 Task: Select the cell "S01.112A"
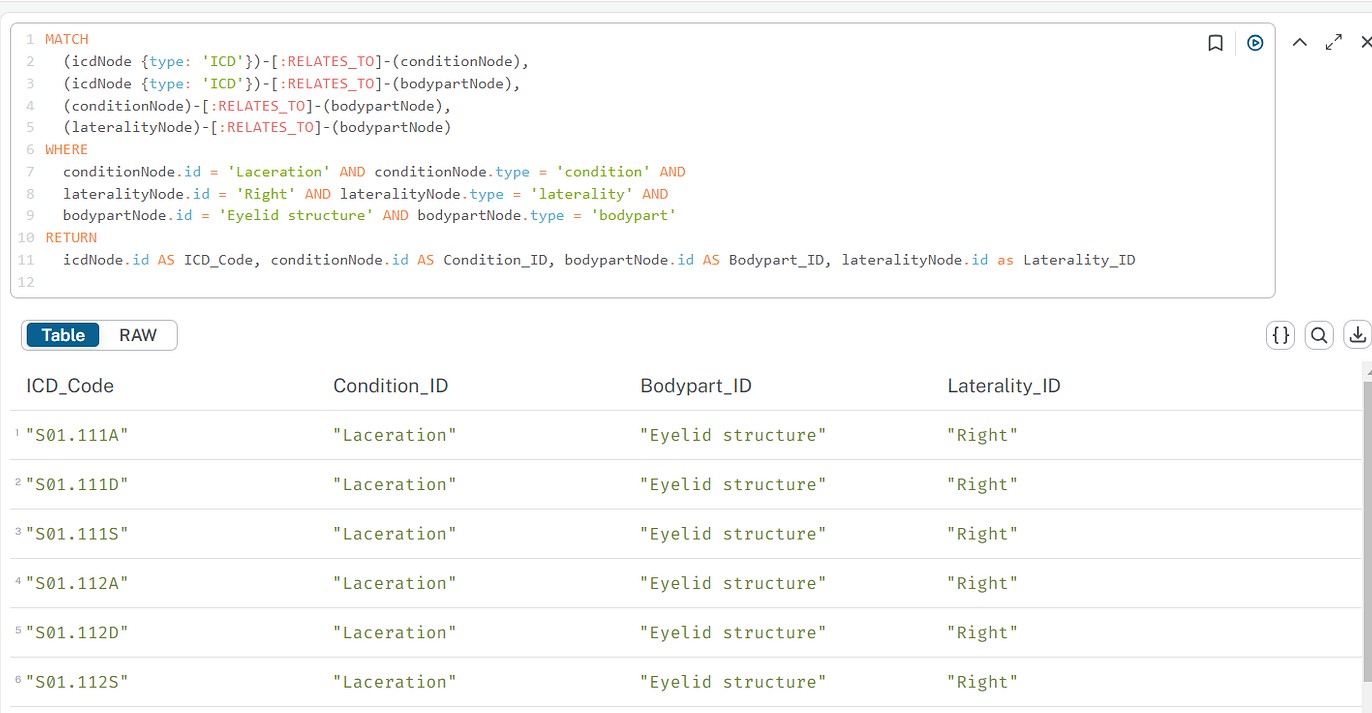click(78, 583)
